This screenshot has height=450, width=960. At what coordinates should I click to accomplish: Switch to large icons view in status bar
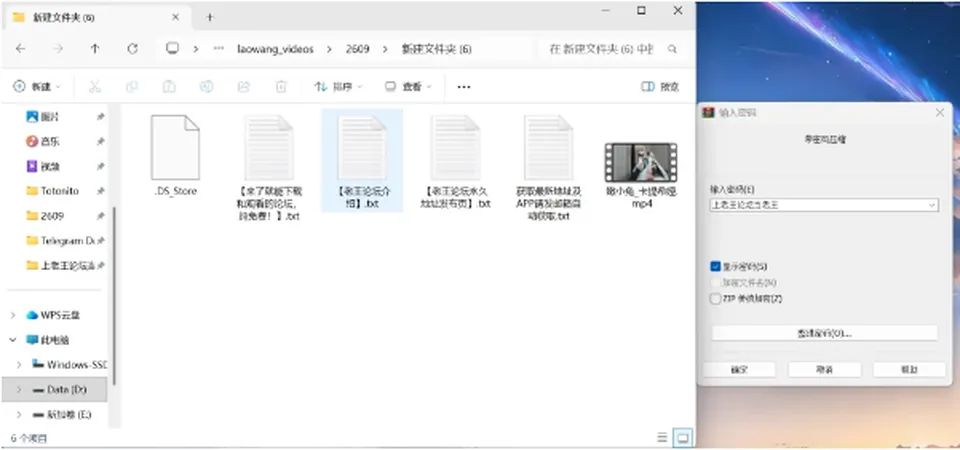(x=683, y=437)
